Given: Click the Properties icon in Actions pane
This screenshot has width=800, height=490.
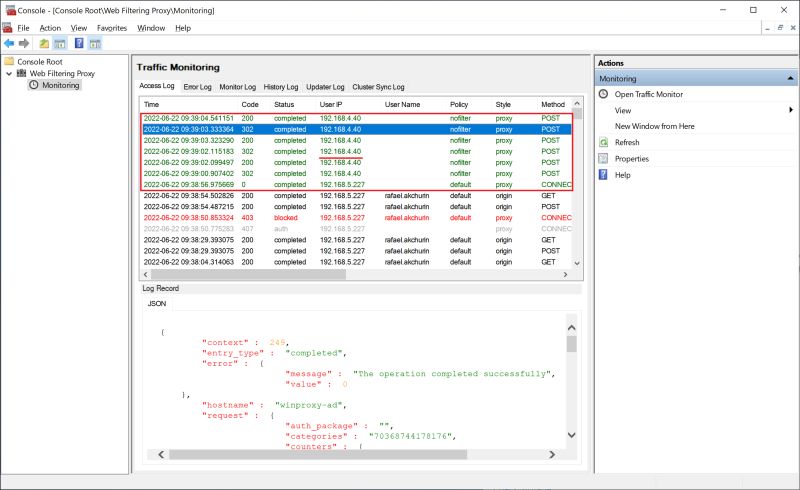Looking at the screenshot, I should [604, 159].
